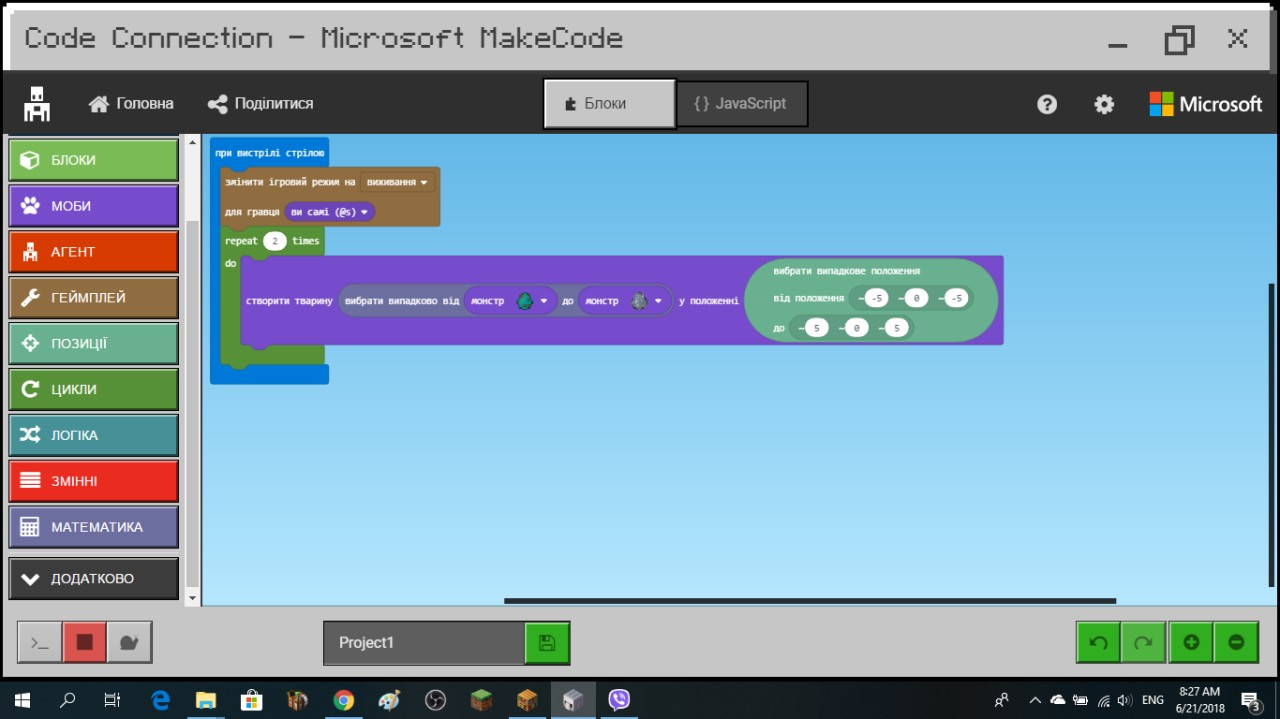
Task: Click the Поділитися share button
Action: click(x=260, y=104)
